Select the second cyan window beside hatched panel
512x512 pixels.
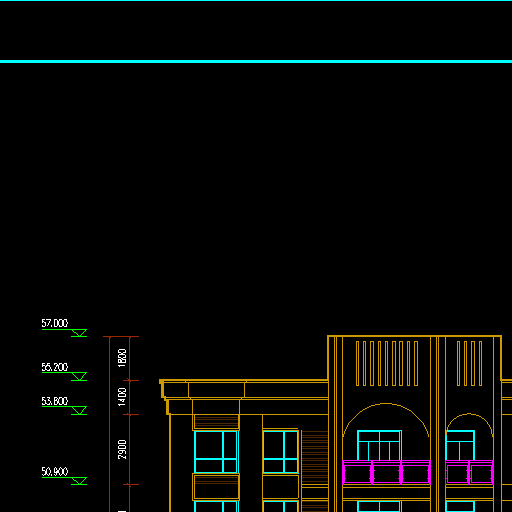click(280, 452)
